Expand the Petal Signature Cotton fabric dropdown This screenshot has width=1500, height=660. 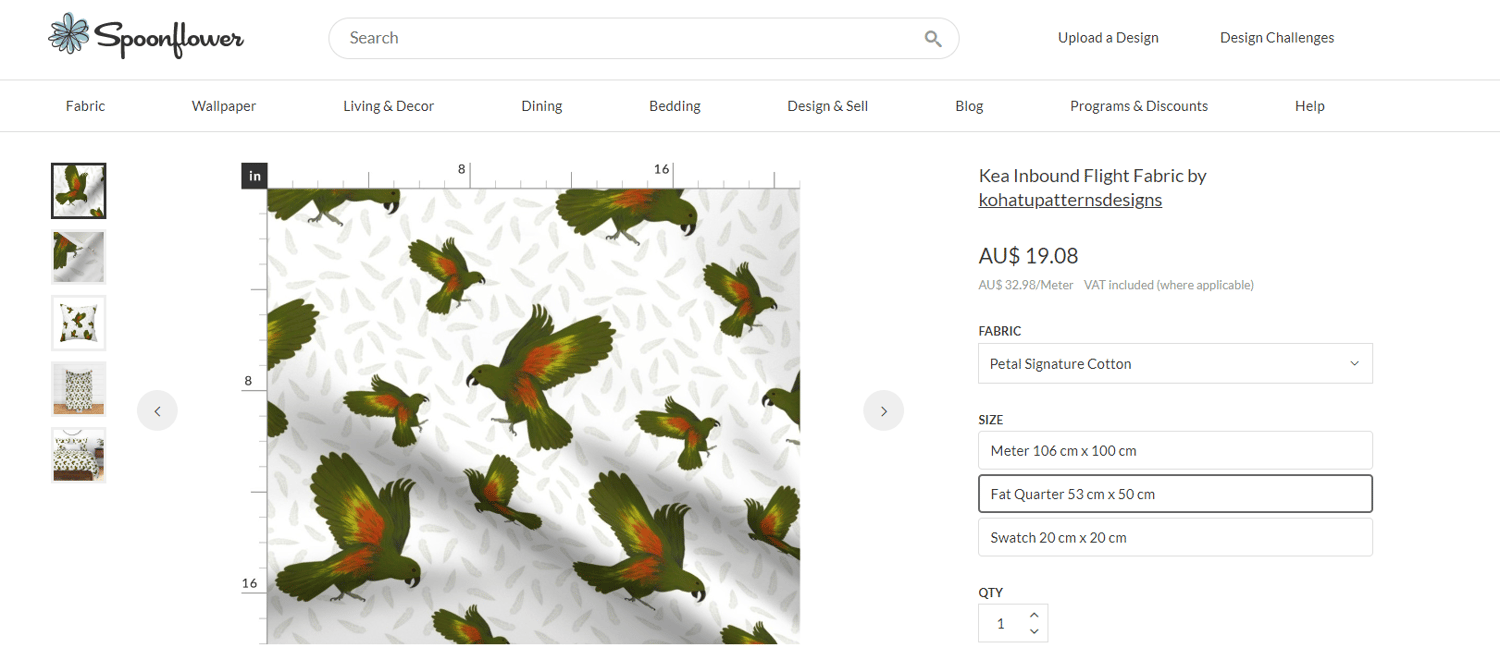coord(1175,364)
